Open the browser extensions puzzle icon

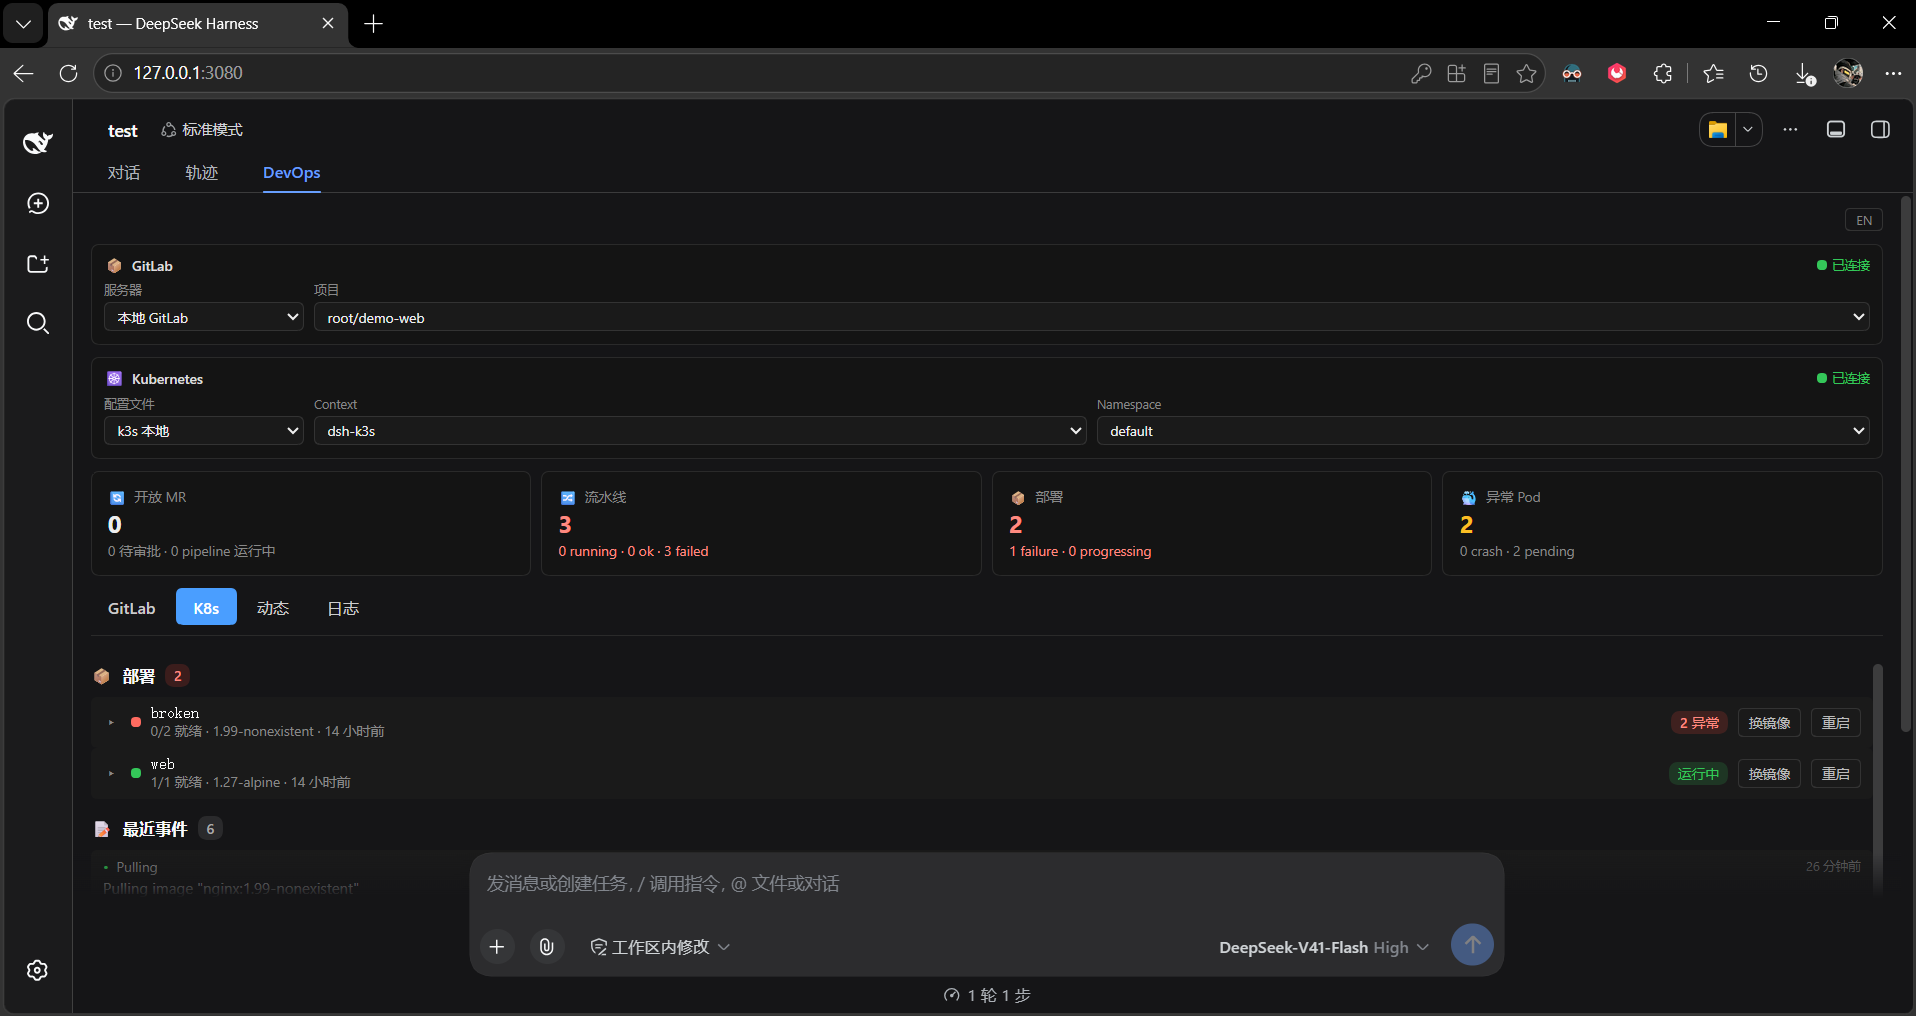(1662, 73)
